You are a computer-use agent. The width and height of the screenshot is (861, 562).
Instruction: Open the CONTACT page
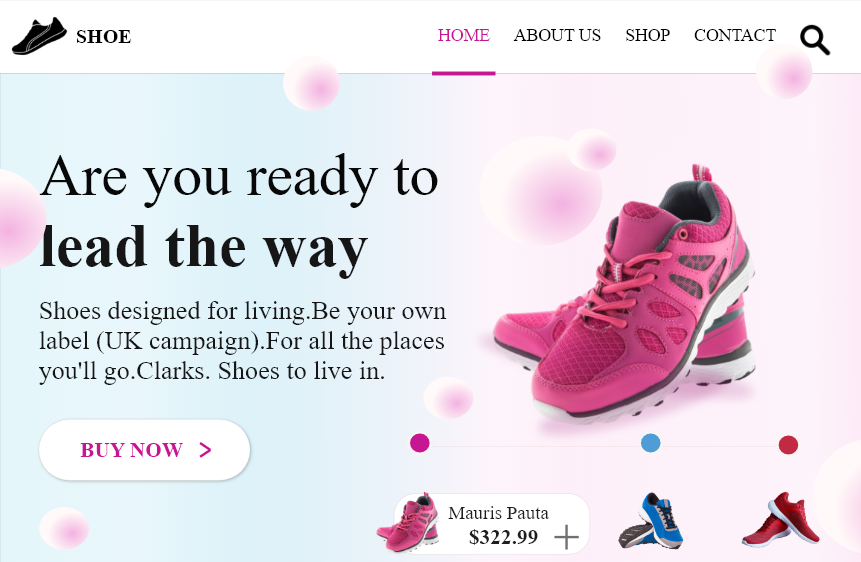click(x=735, y=35)
